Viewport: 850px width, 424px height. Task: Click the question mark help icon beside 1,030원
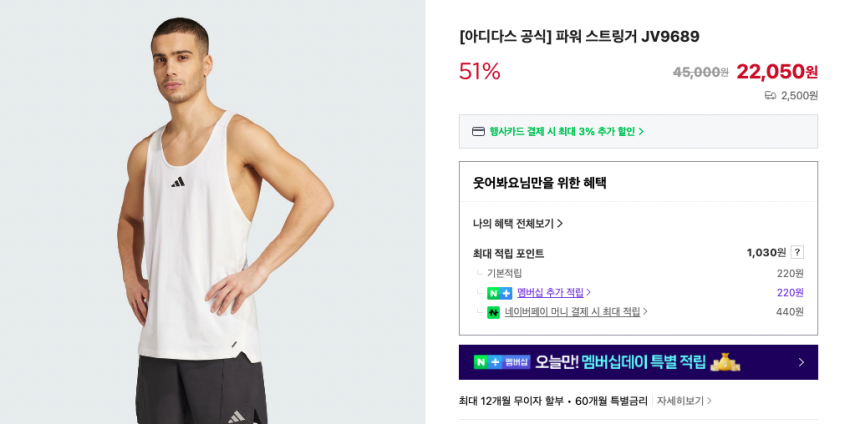click(x=797, y=252)
